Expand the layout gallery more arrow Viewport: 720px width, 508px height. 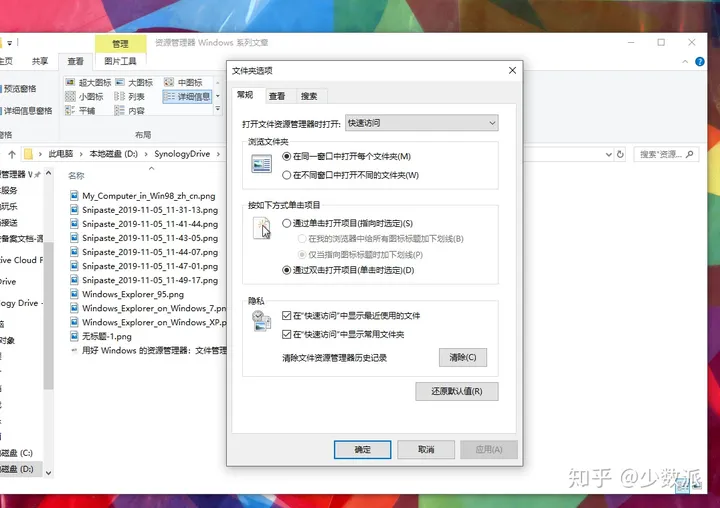point(218,109)
